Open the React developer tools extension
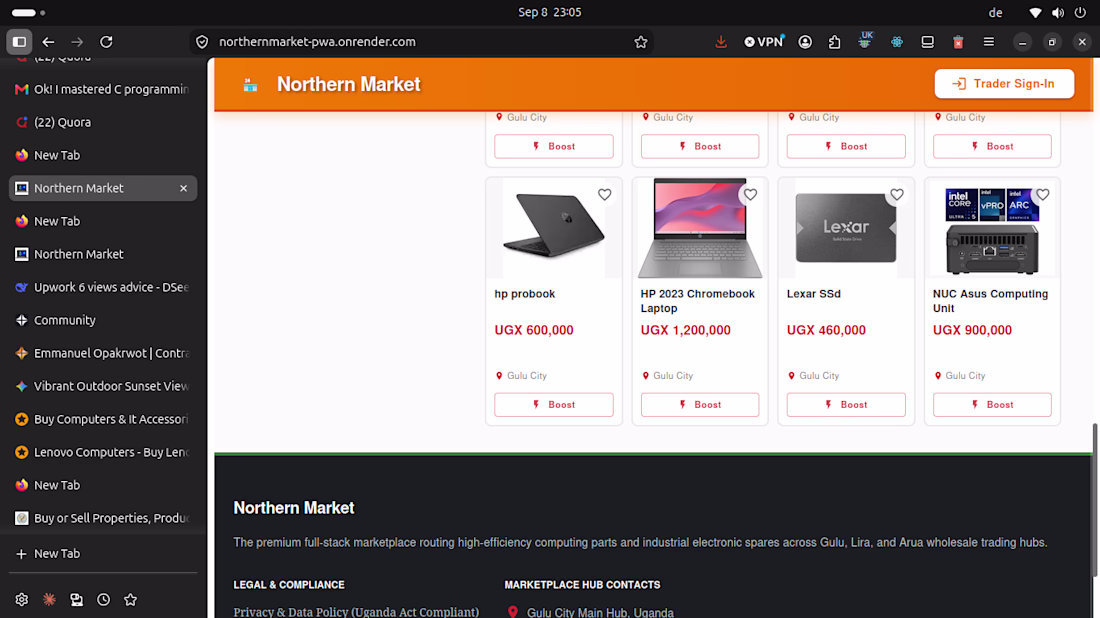Viewport: 1100px width, 618px height. [x=897, y=42]
